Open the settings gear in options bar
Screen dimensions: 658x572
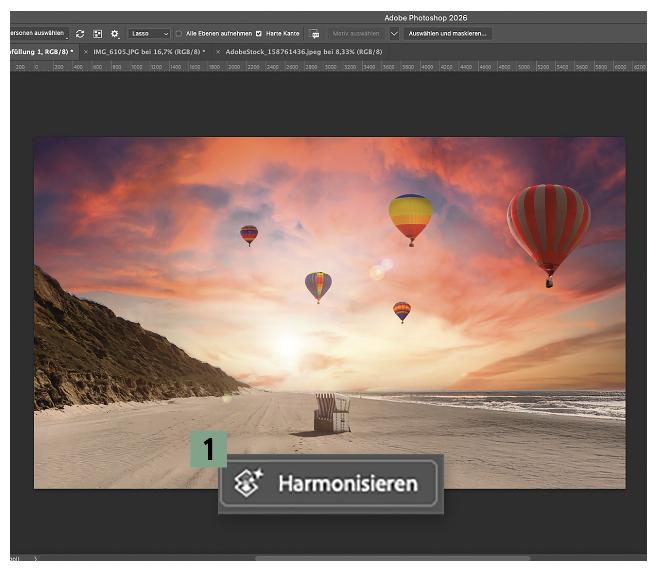pos(115,34)
